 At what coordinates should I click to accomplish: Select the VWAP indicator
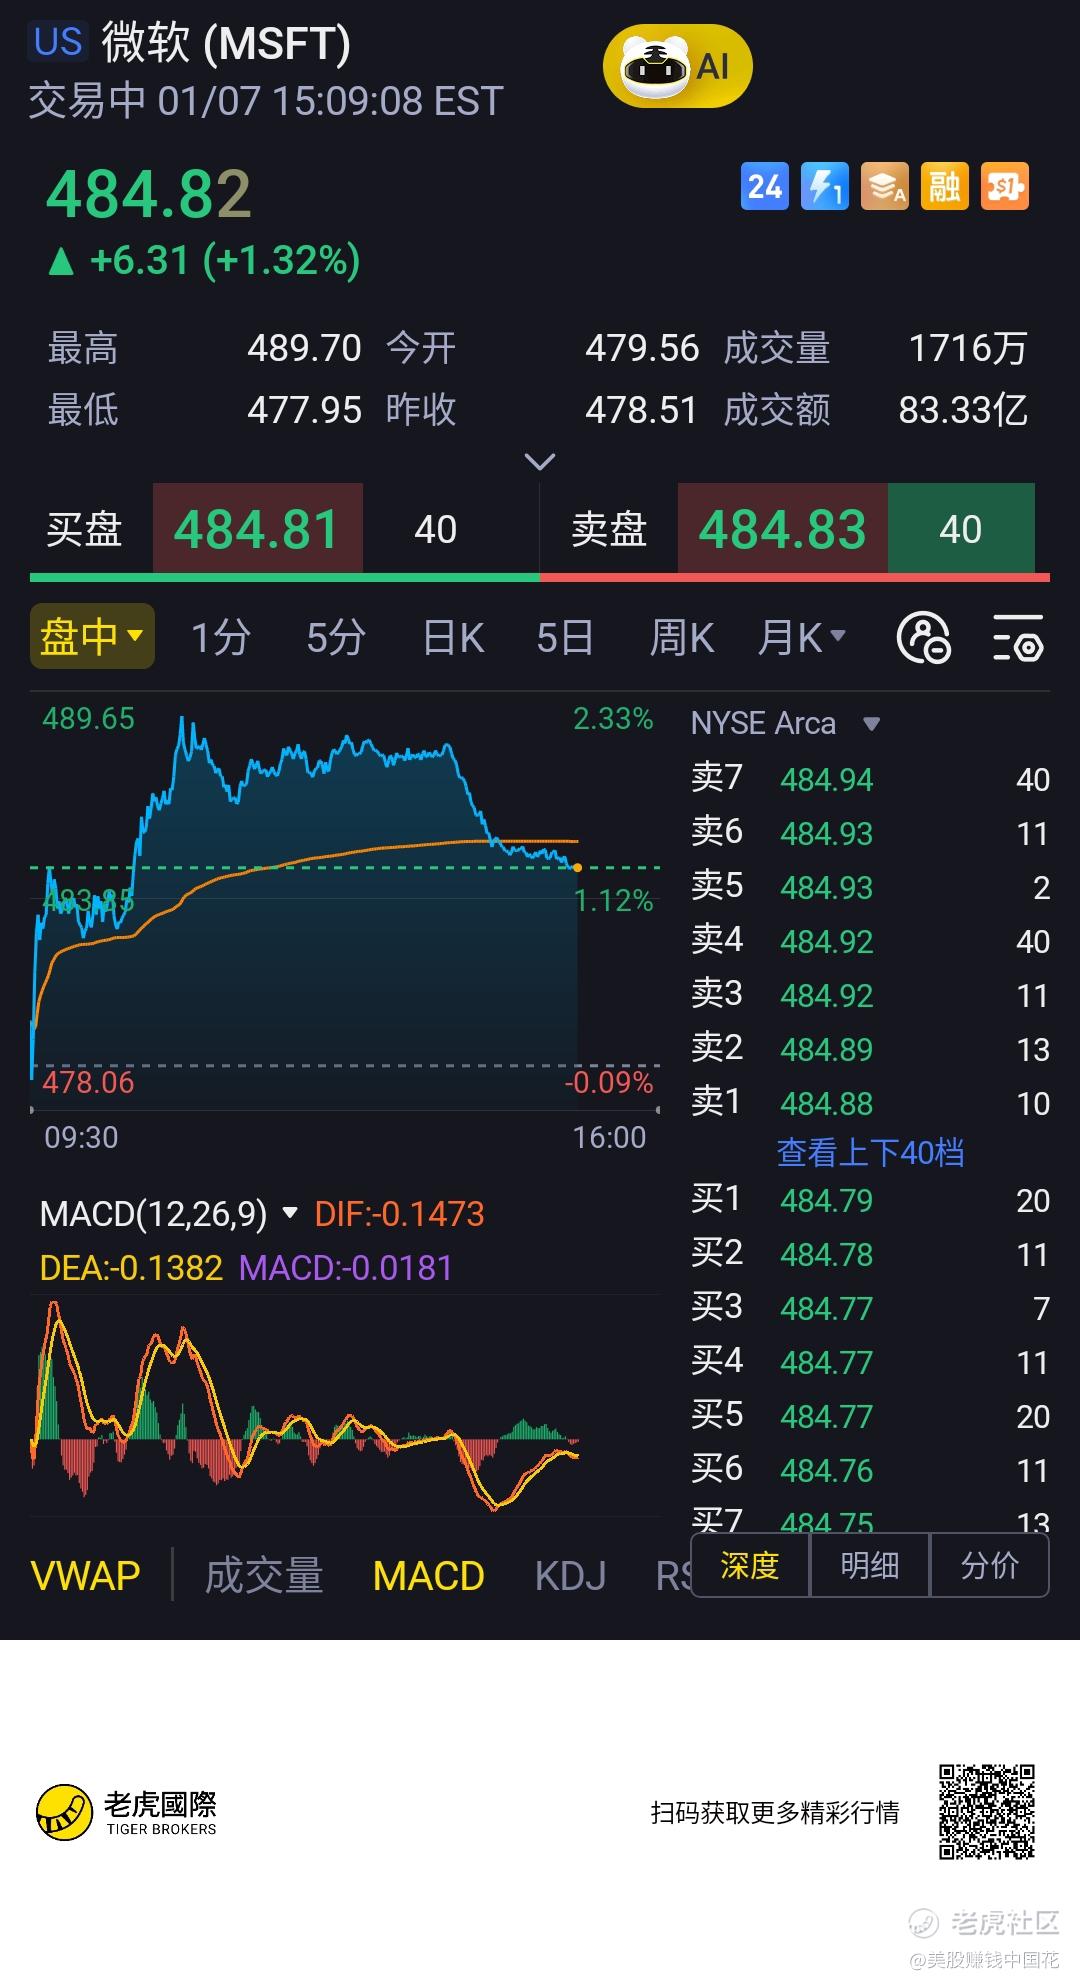click(x=86, y=1576)
